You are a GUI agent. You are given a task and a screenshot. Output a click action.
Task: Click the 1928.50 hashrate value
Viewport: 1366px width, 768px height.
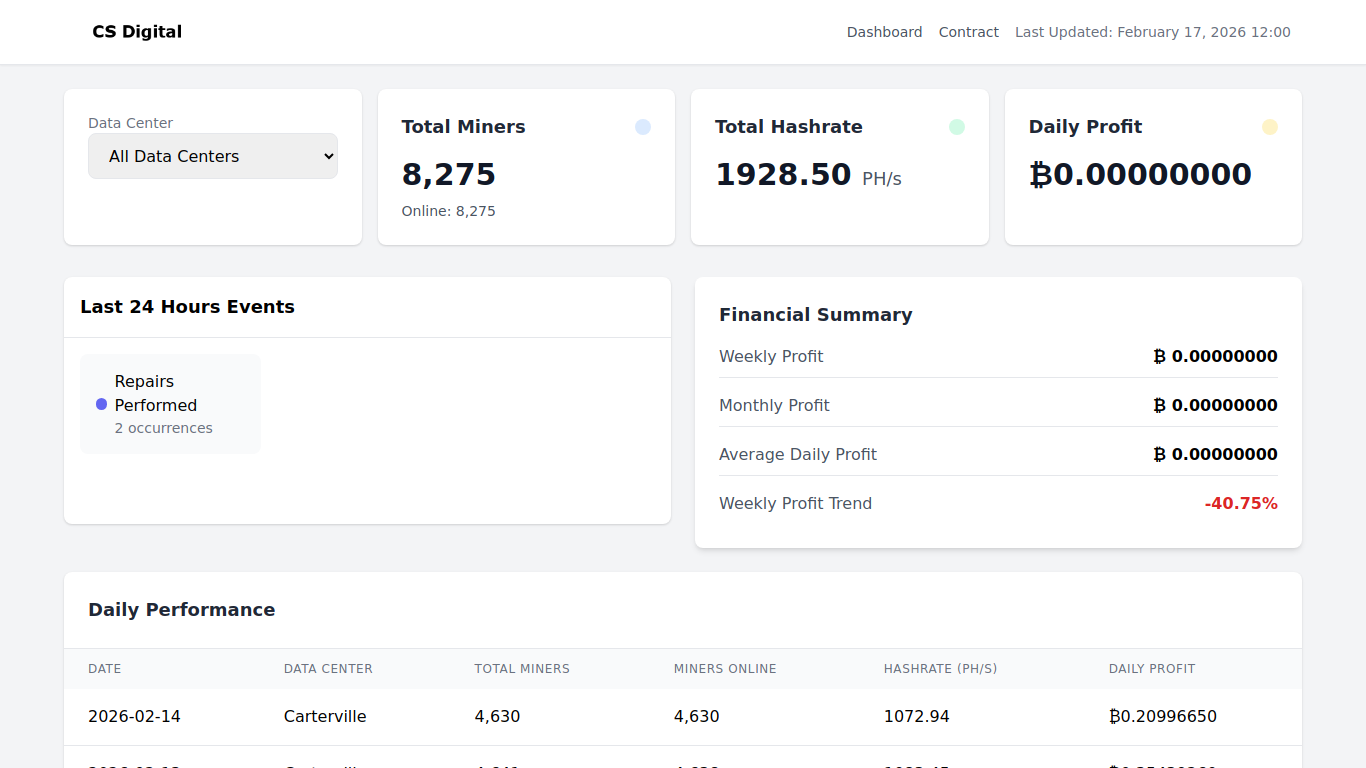click(x=783, y=174)
